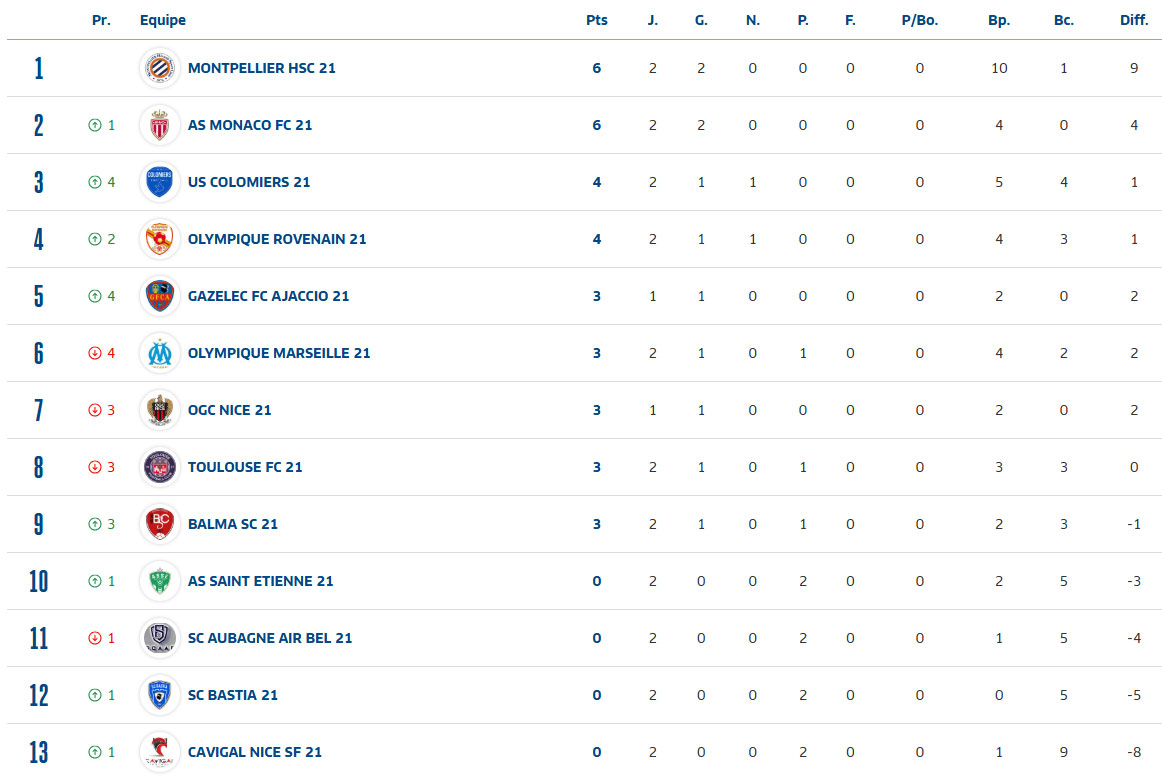Viewport: 1162px width, 778px height.
Task: Click the green up arrow beside US Colomiers
Action: [95, 182]
